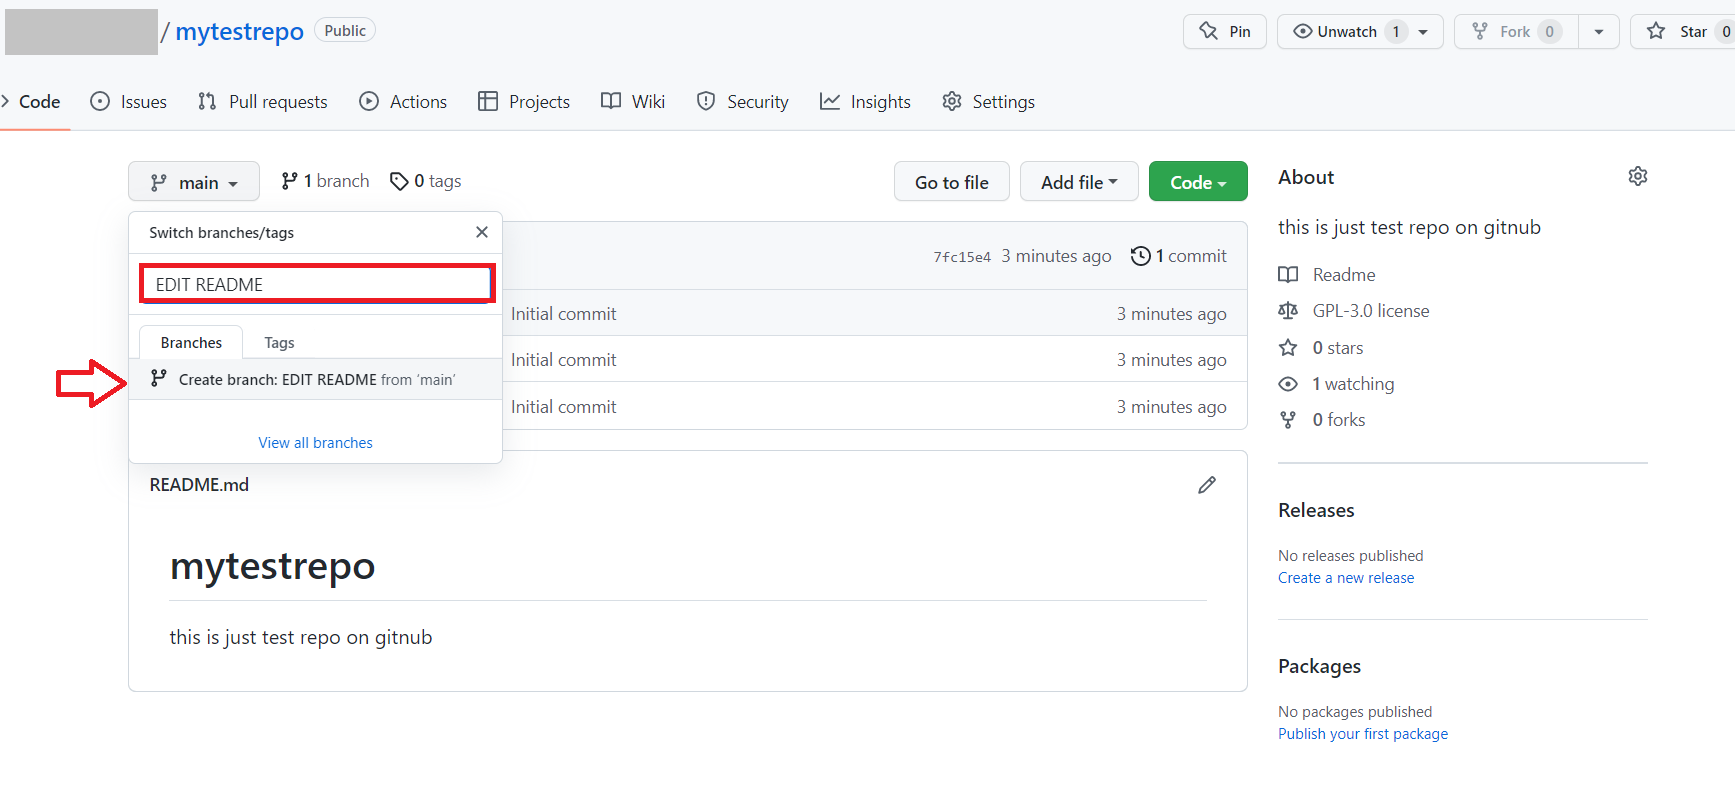Click the book icon next to Readme

click(1288, 275)
